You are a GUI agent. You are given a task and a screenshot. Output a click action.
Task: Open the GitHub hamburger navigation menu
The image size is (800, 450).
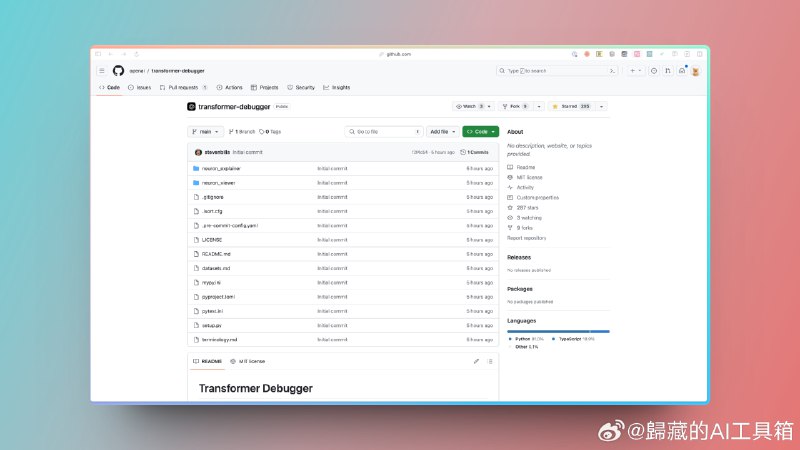(x=102, y=71)
